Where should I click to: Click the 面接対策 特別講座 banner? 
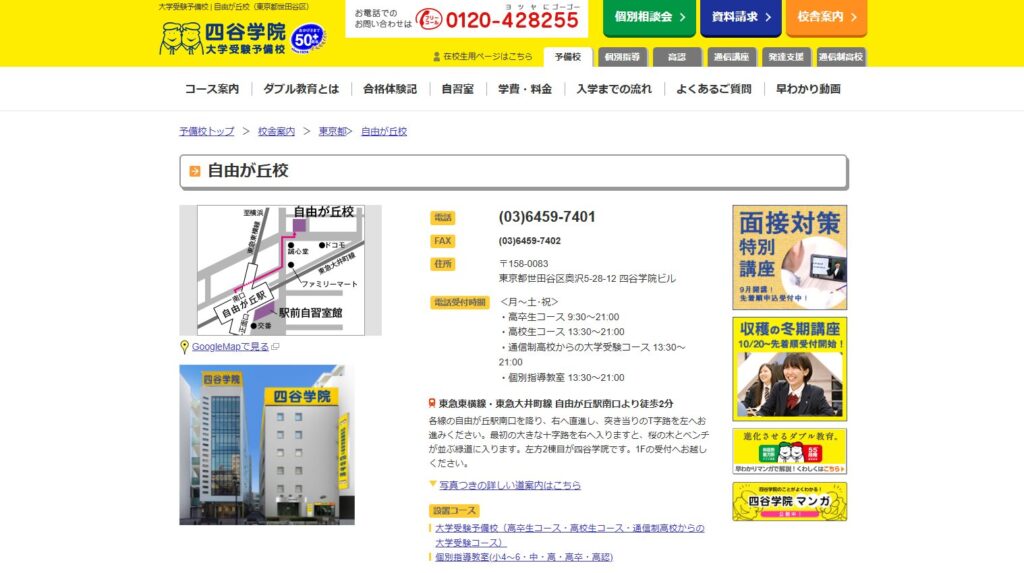(789, 257)
